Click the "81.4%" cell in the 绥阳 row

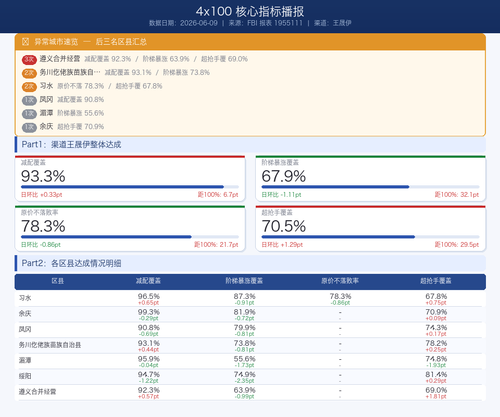(x=436, y=374)
